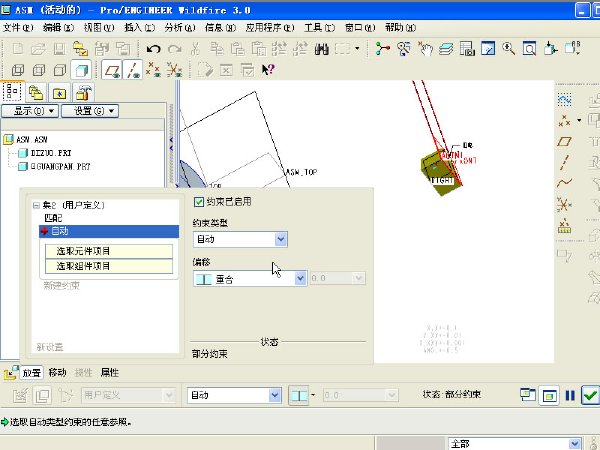
Task: Click 新设置 link
Action: [x=50, y=347]
